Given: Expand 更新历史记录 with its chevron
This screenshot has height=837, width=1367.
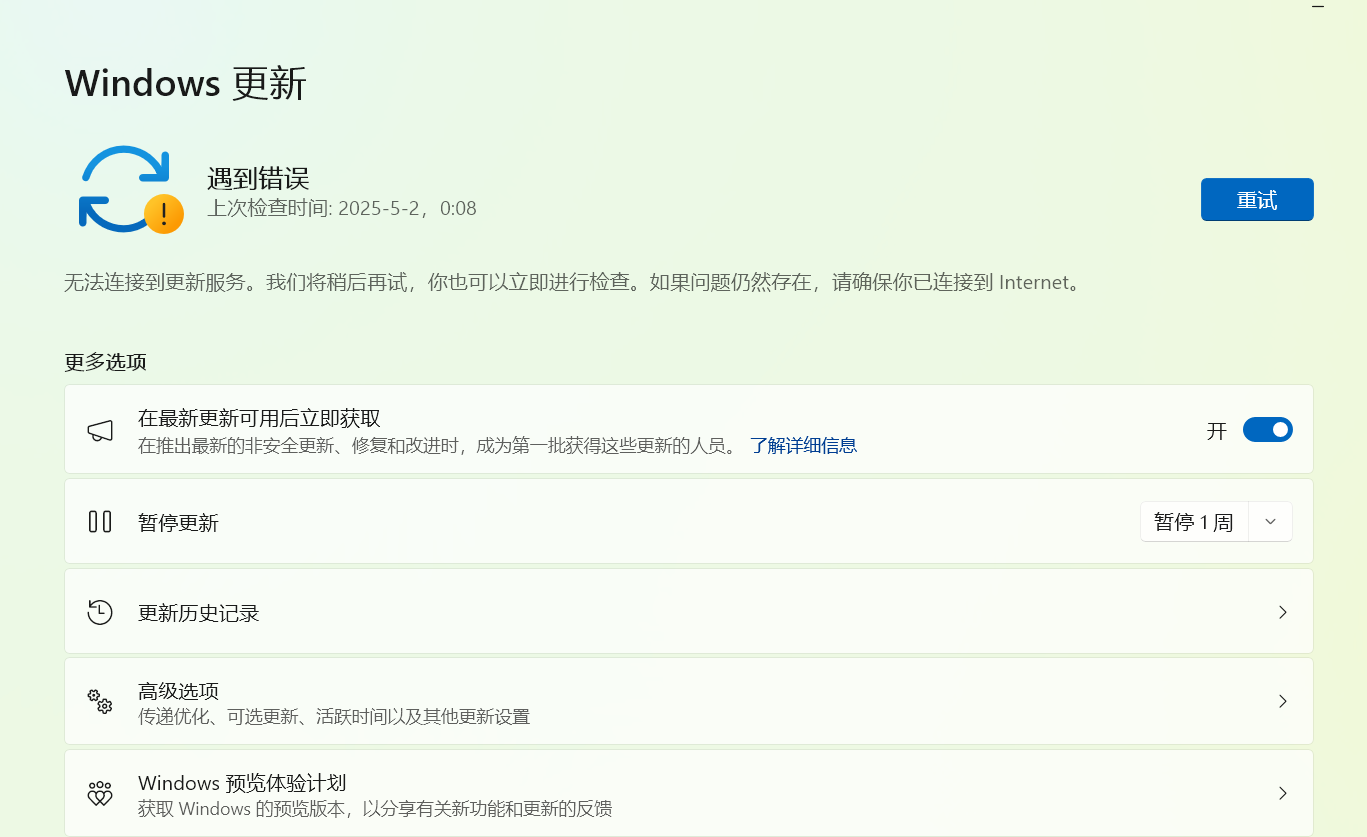Looking at the screenshot, I should point(1282,612).
